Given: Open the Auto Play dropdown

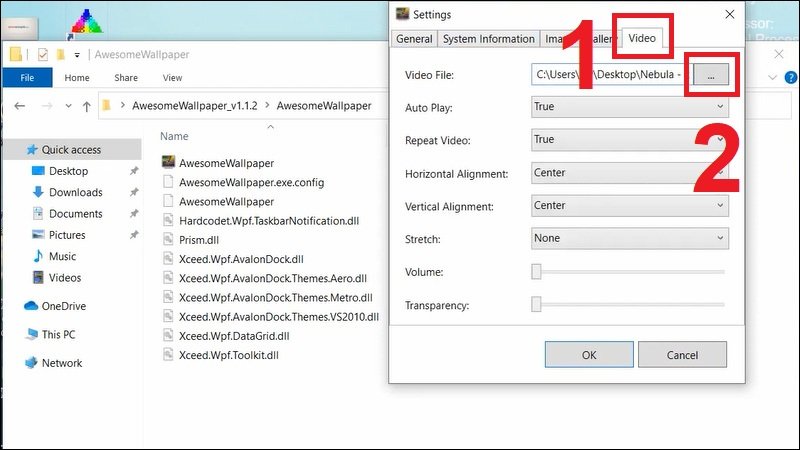Looking at the screenshot, I should click(x=629, y=107).
